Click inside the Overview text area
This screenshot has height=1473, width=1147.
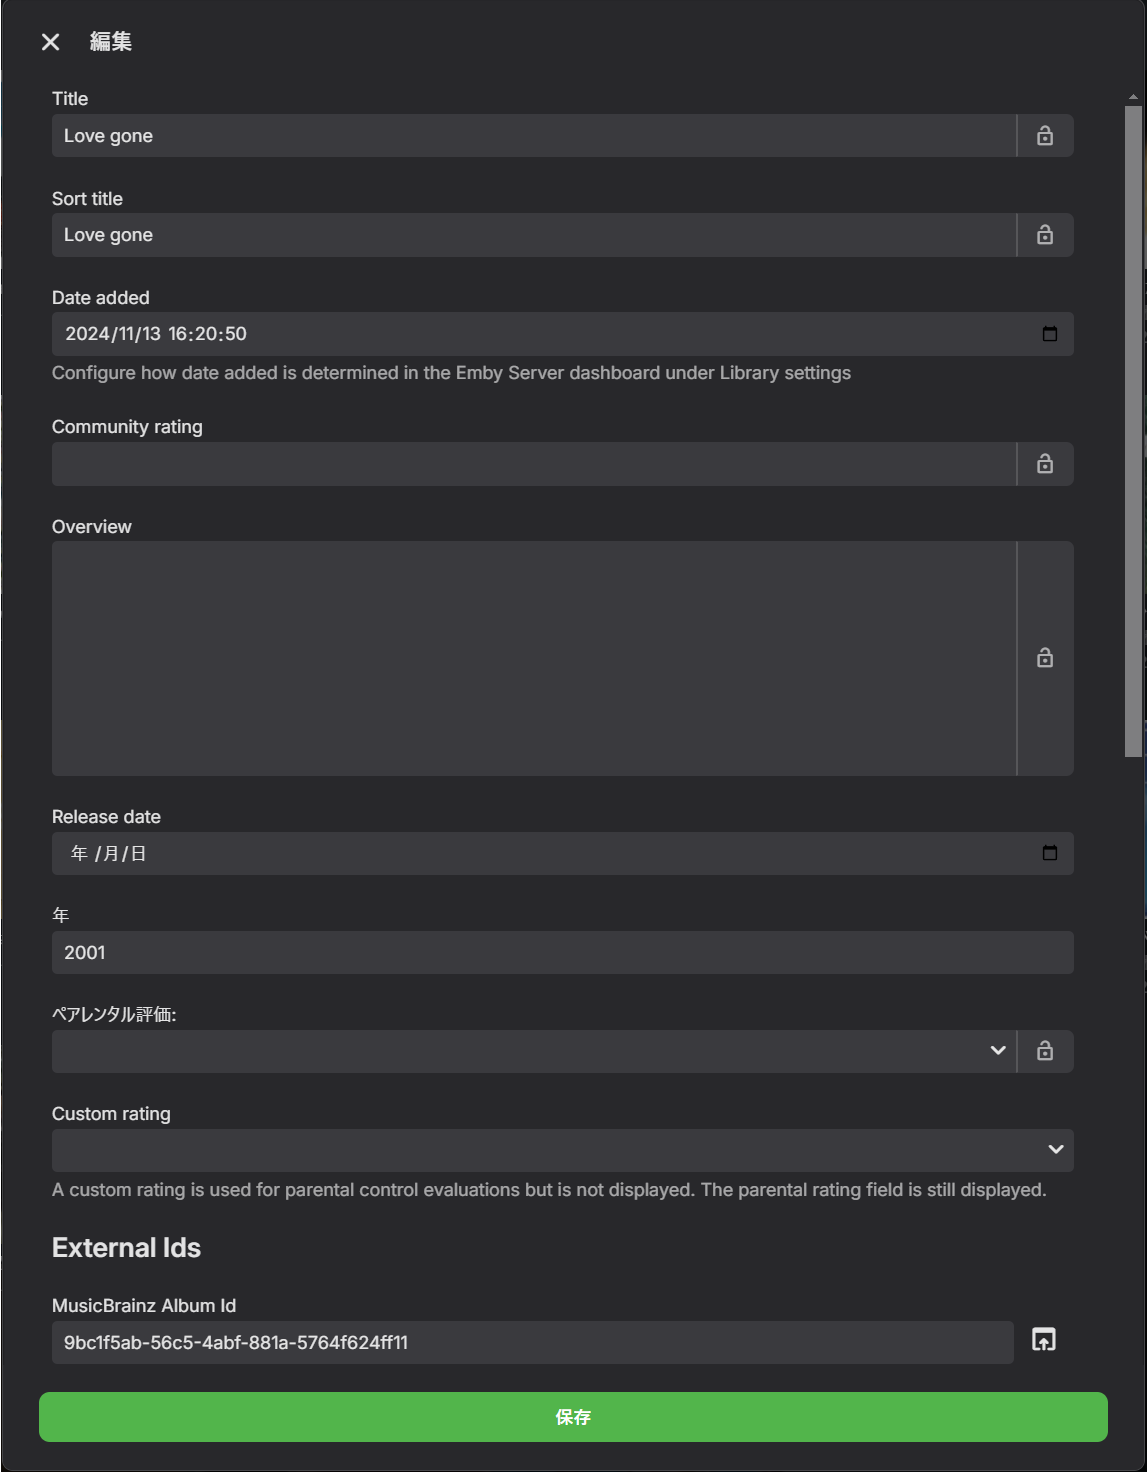pos(534,658)
